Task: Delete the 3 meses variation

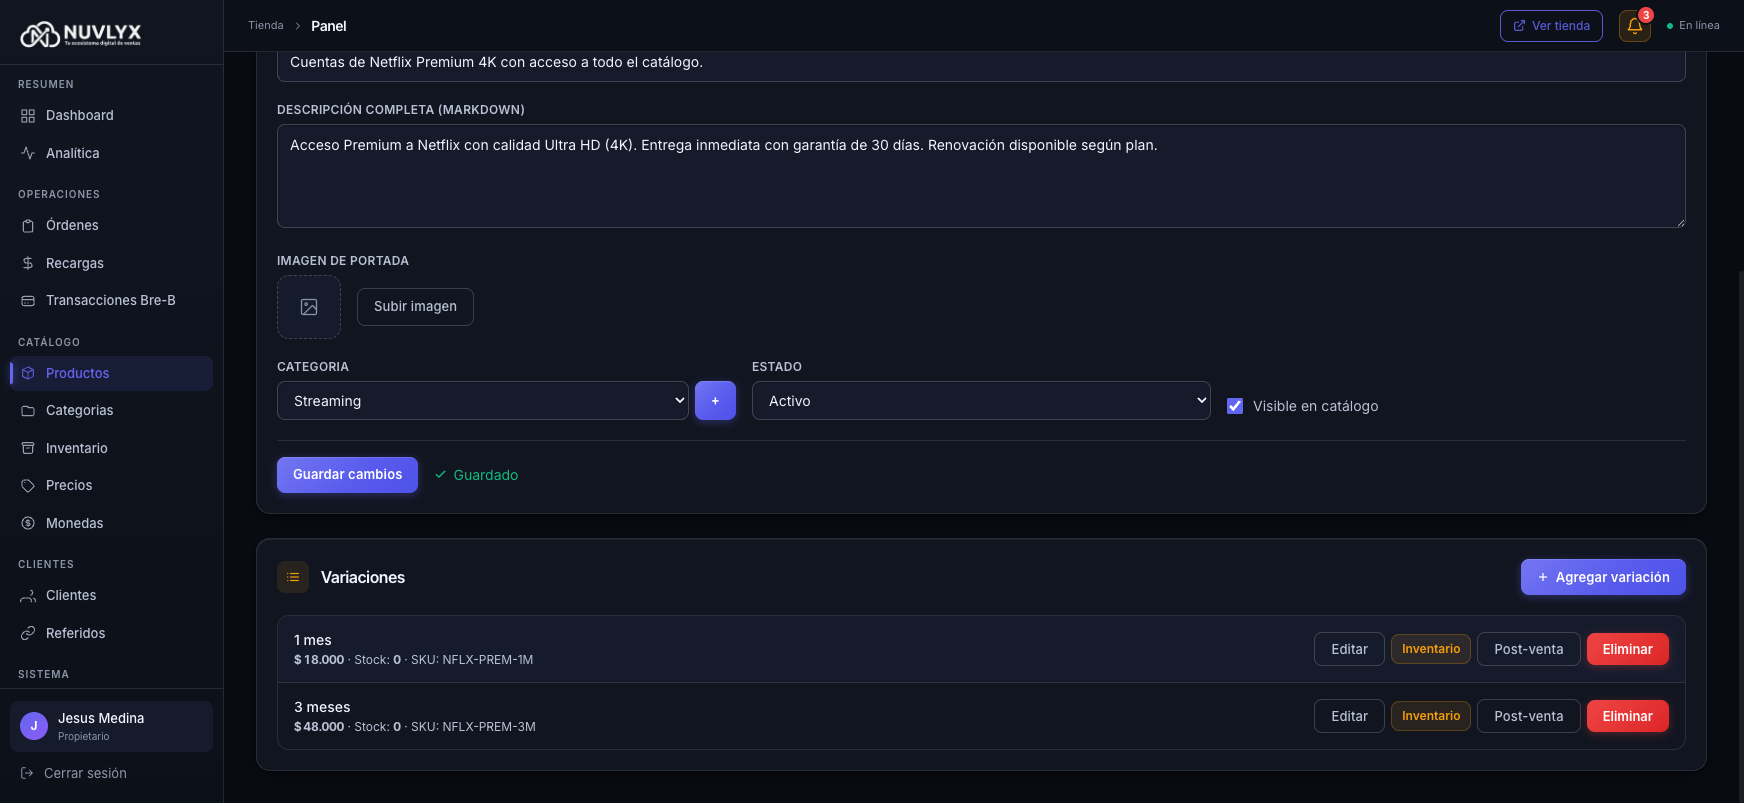Action: pyautogui.click(x=1628, y=716)
